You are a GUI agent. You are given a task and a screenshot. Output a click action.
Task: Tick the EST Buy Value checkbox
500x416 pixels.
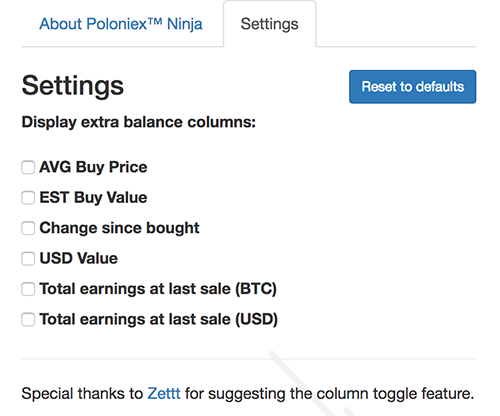coord(28,198)
